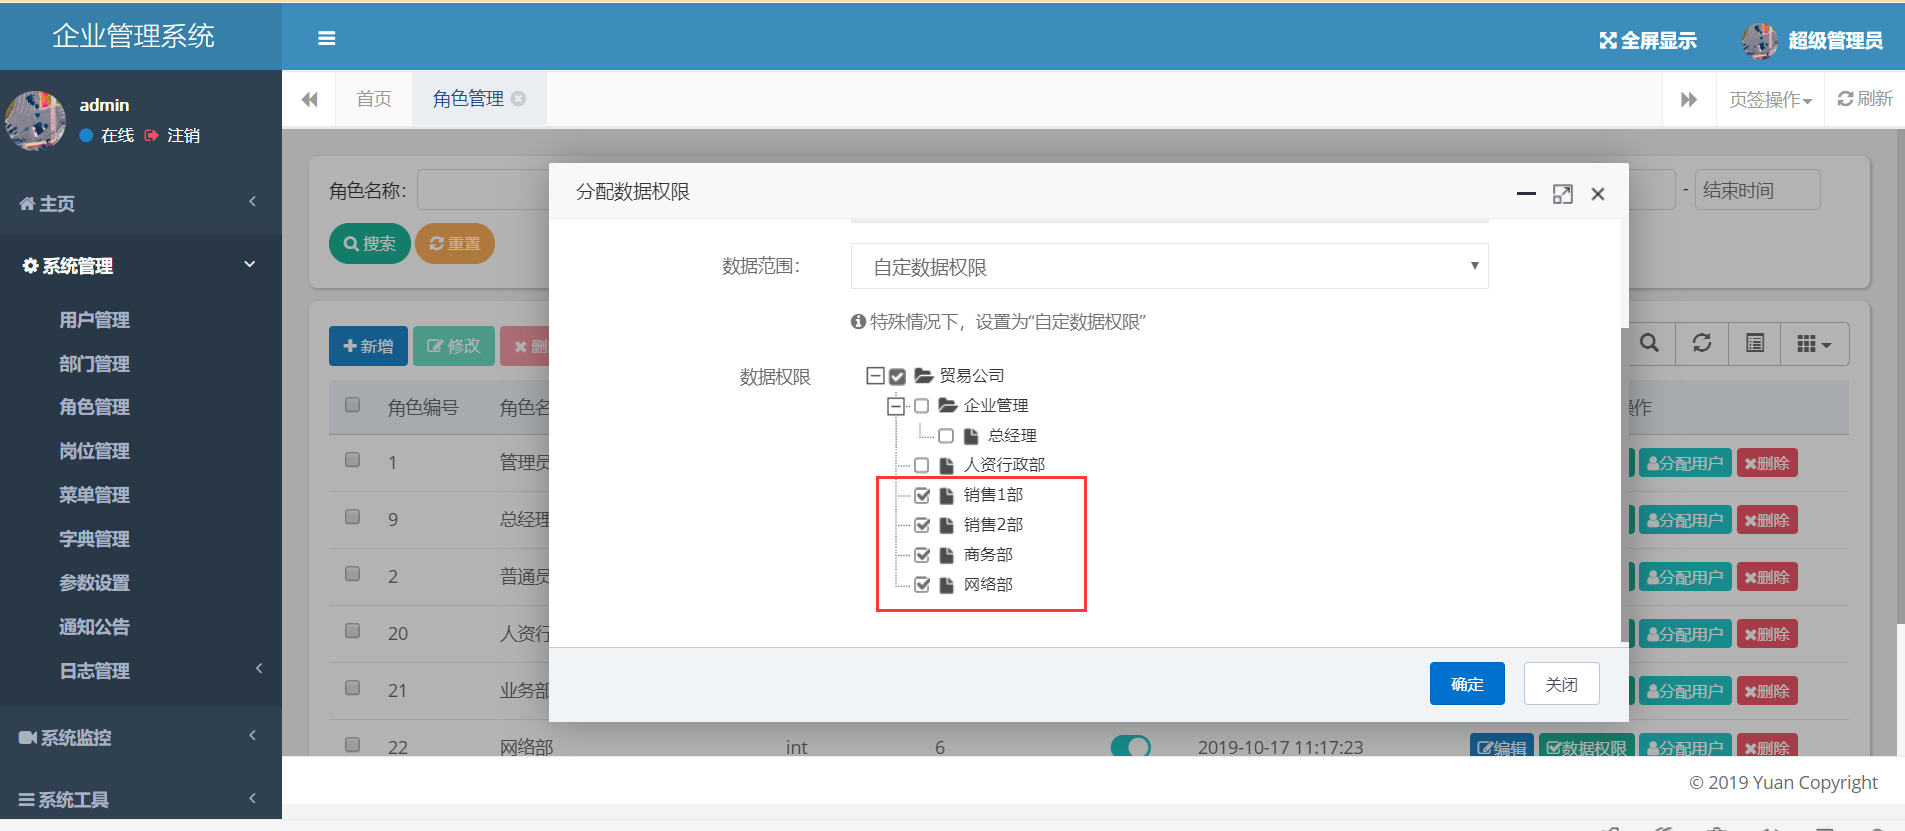
Task: Click the 刷新 refresh button
Action: pyautogui.click(x=1865, y=98)
